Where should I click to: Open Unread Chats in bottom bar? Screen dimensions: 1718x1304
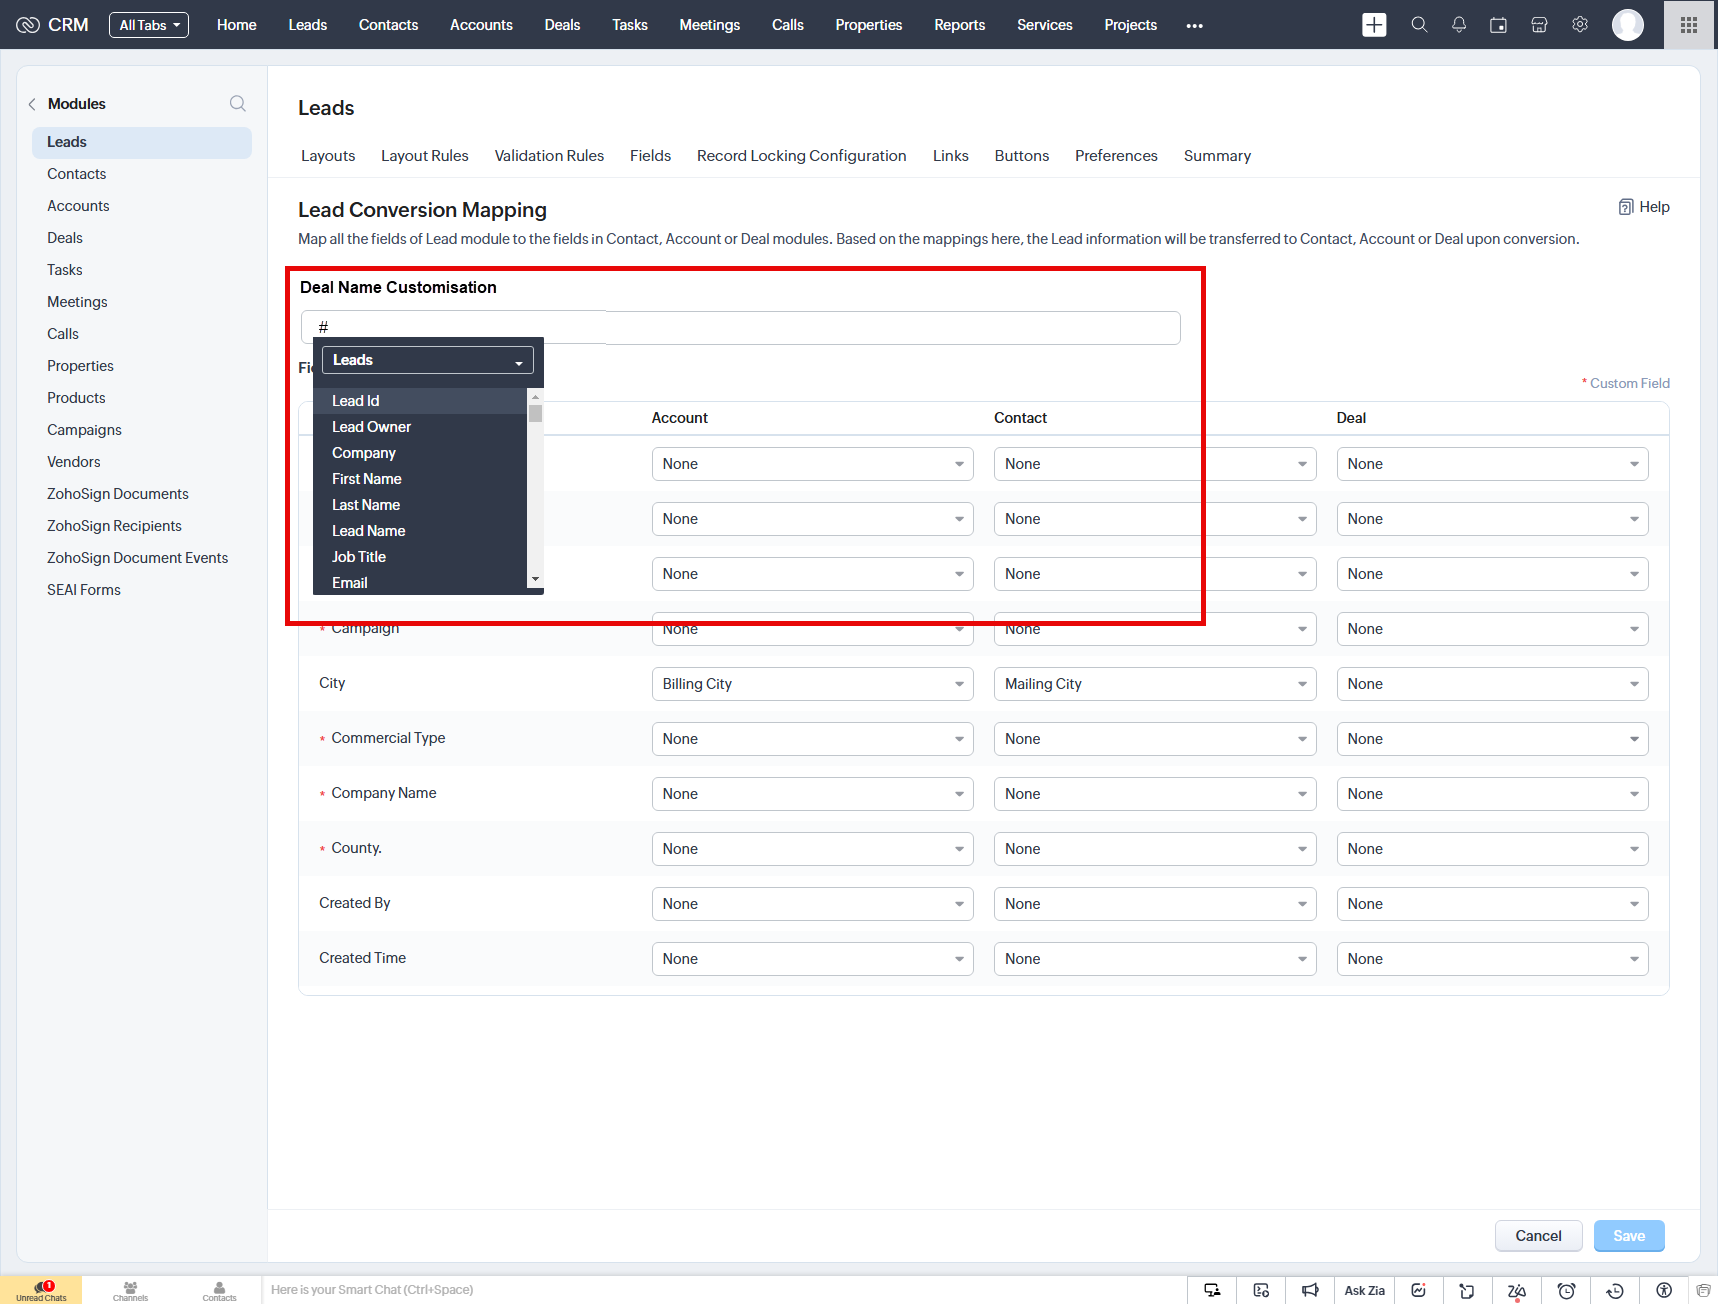pyautogui.click(x=41, y=1290)
